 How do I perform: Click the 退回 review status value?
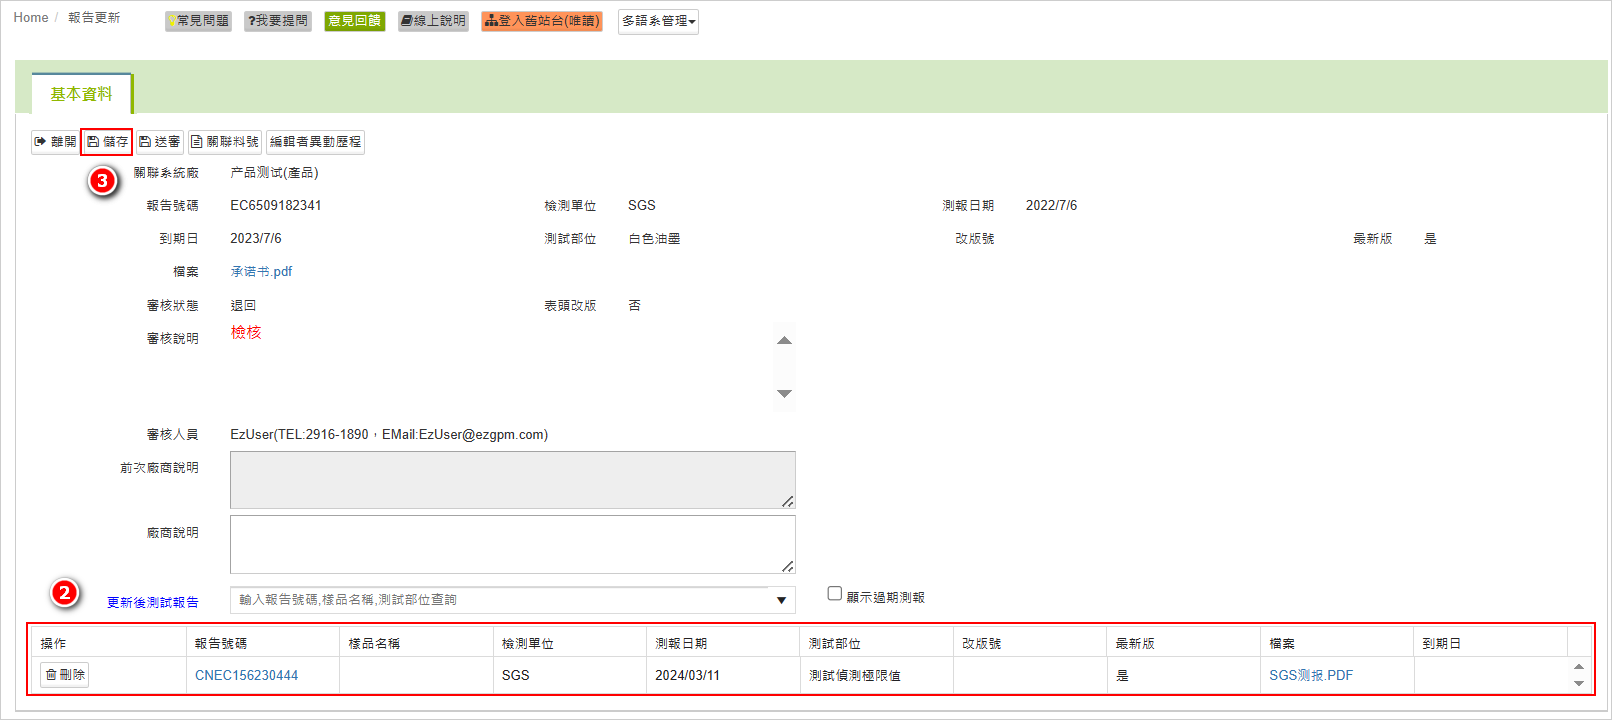point(243,306)
